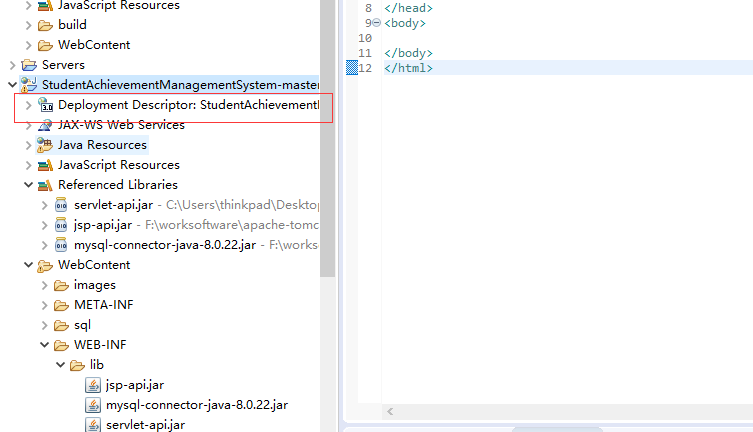Click the Deployment Descriptor 3.0 icon
This screenshot has width=753, height=432.
tap(45, 105)
